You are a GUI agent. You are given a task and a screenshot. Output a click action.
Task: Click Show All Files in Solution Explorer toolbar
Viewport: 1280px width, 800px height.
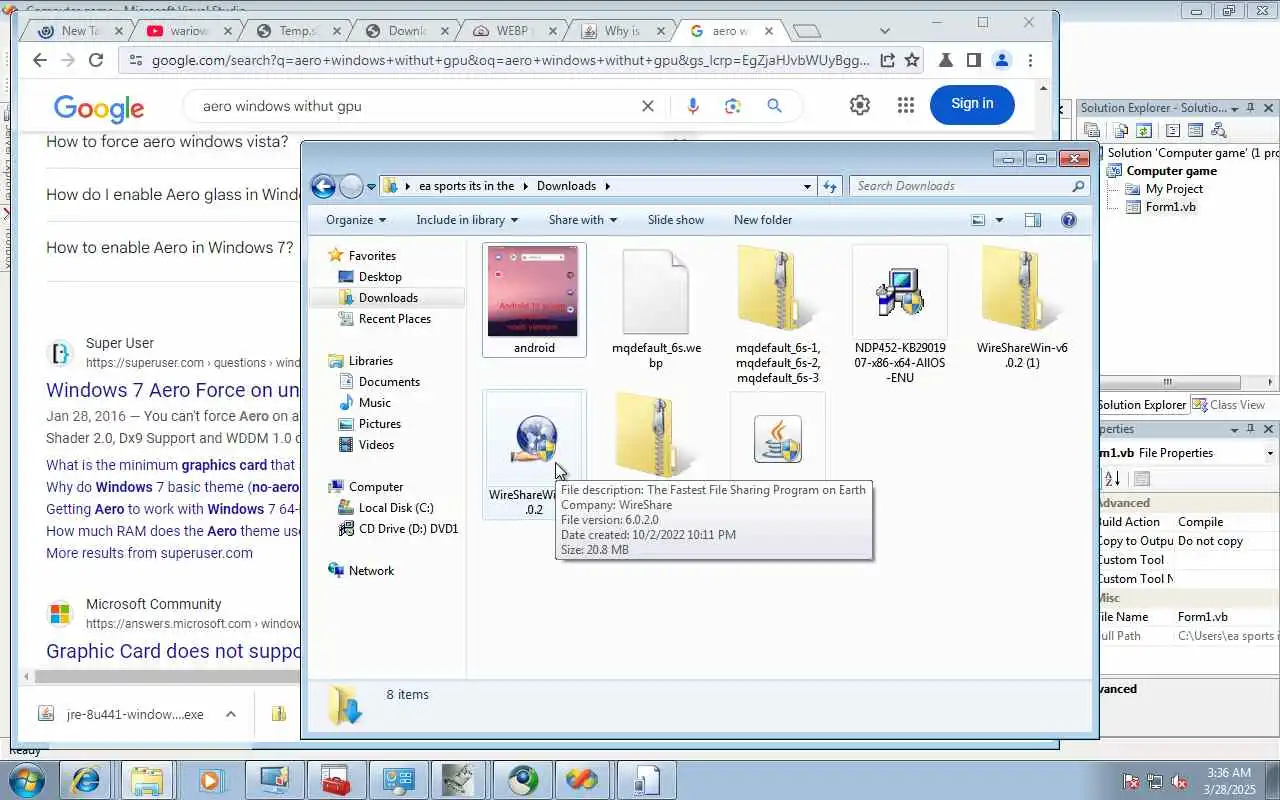click(1120, 130)
